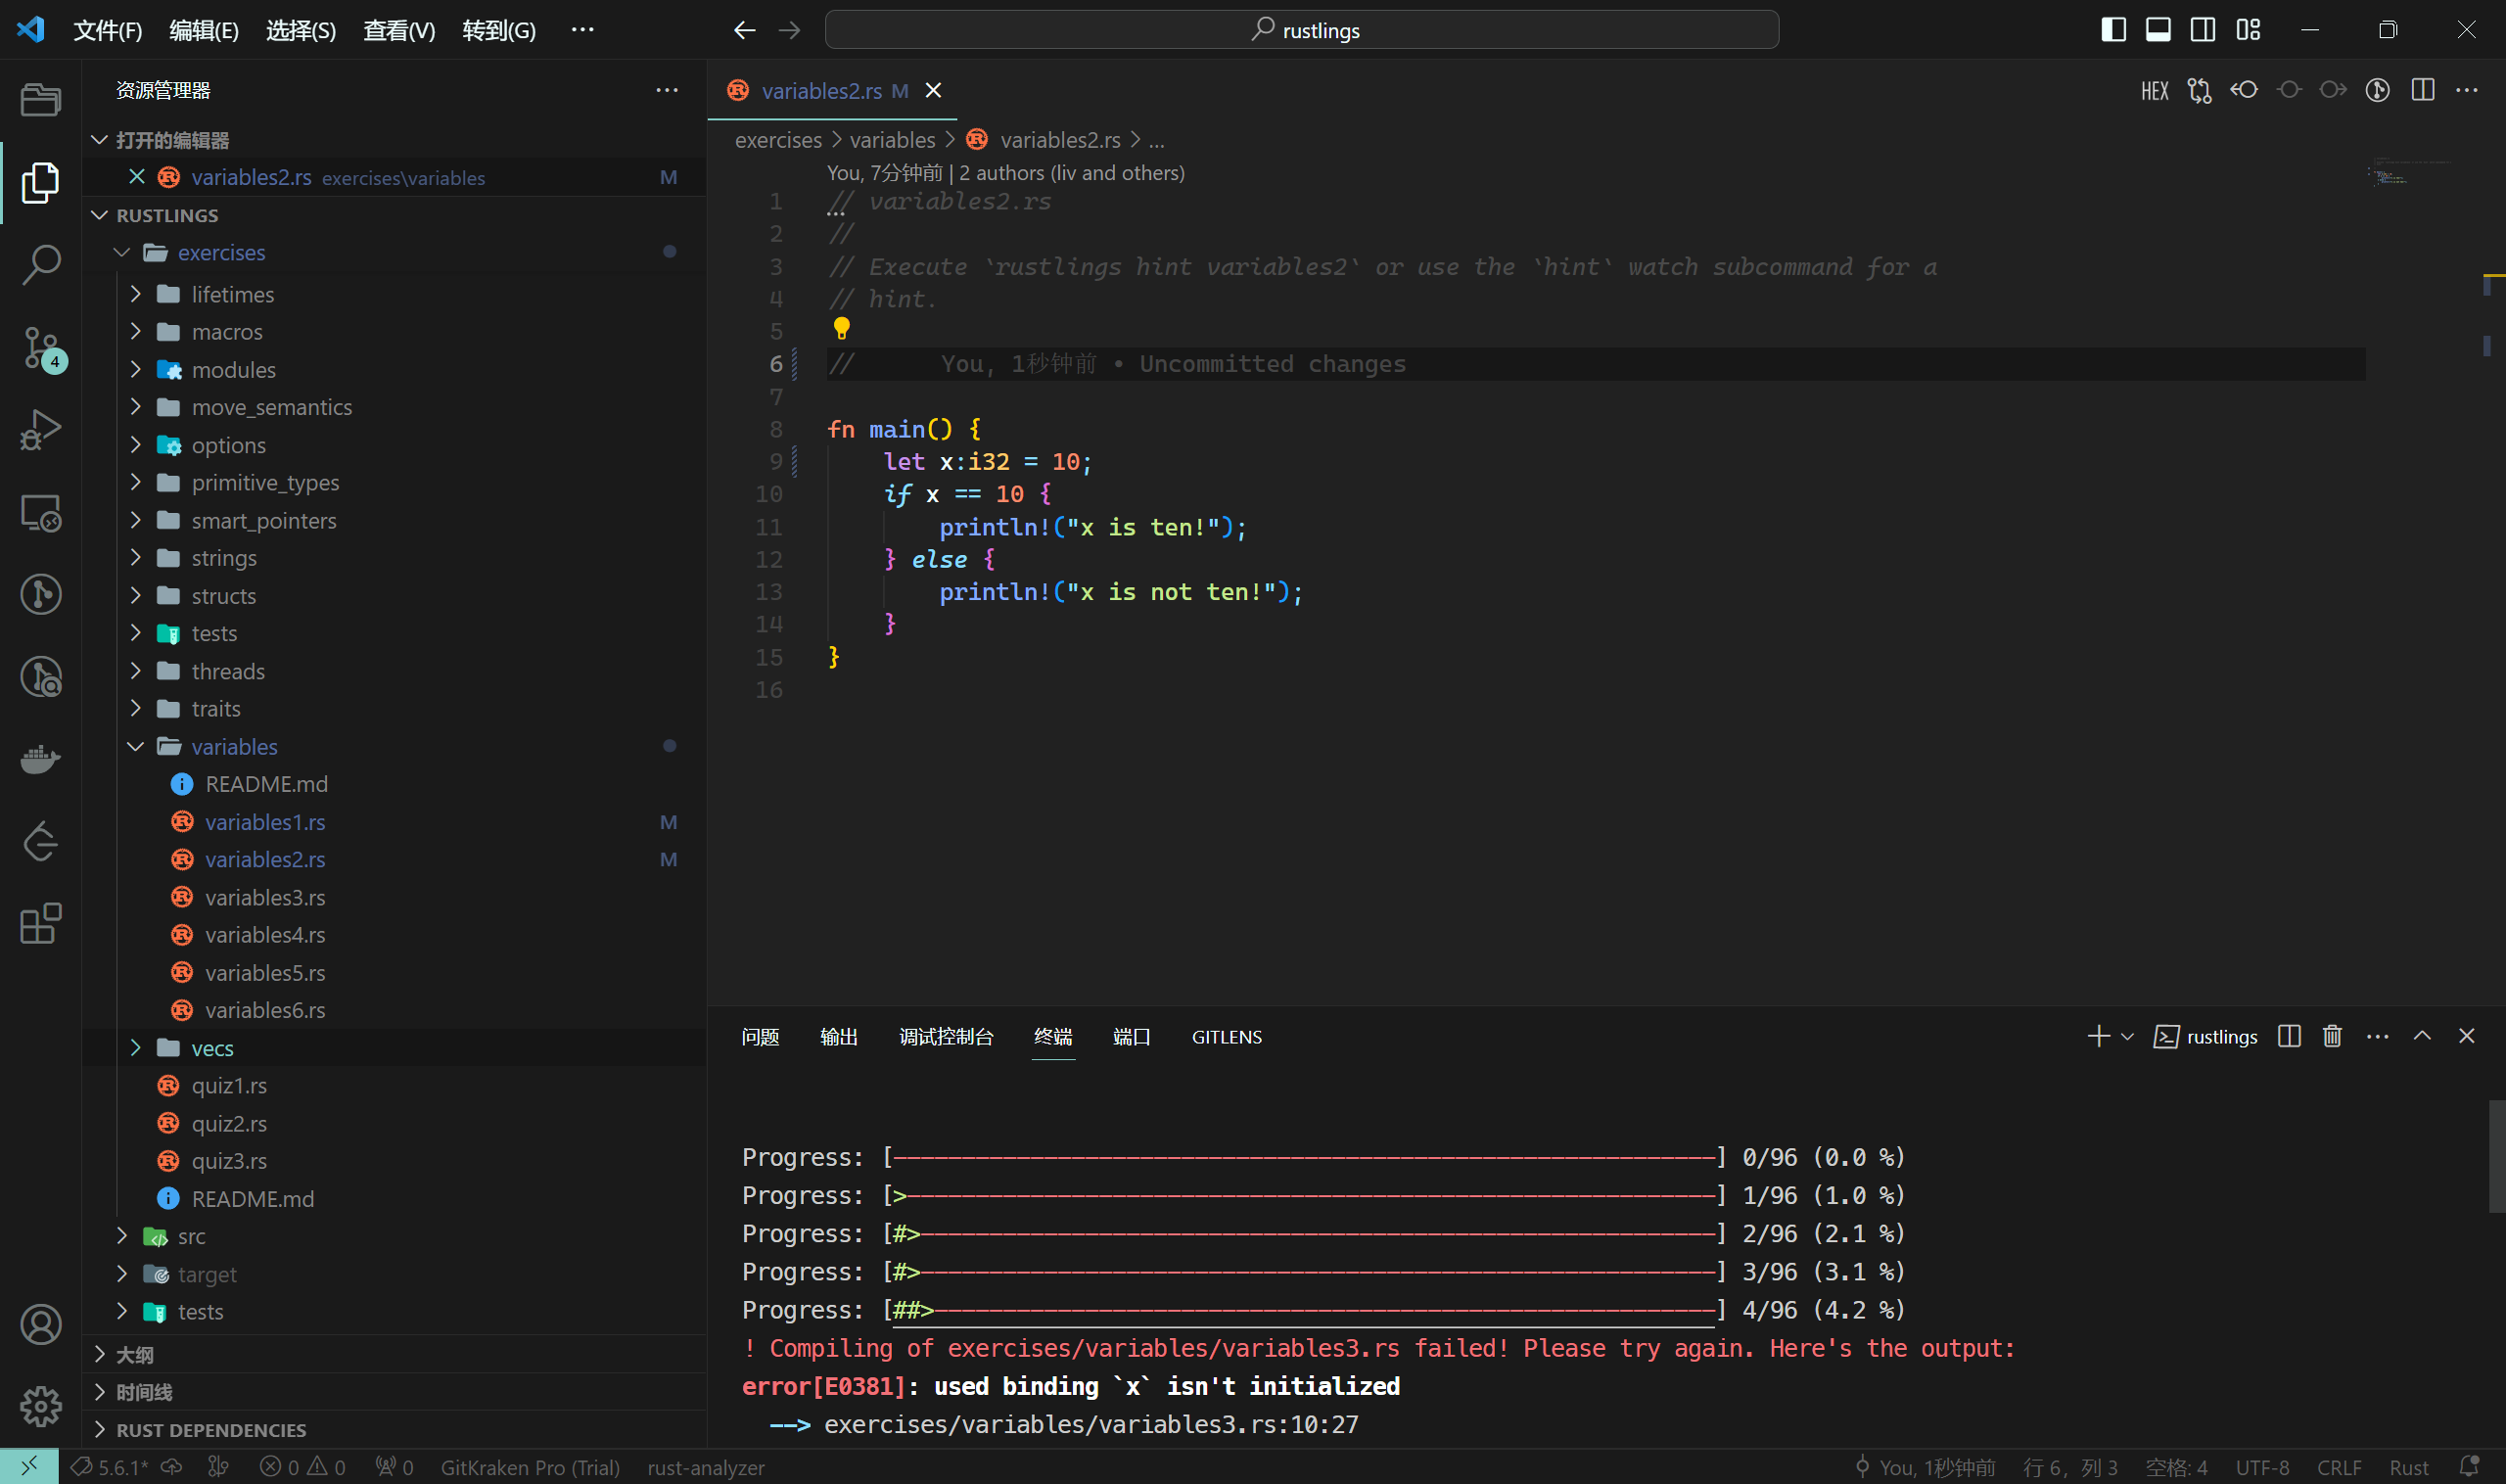This screenshot has width=2506, height=1484.
Task: Click the lightbulb code action icon
Action: pyautogui.click(x=841, y=328)
